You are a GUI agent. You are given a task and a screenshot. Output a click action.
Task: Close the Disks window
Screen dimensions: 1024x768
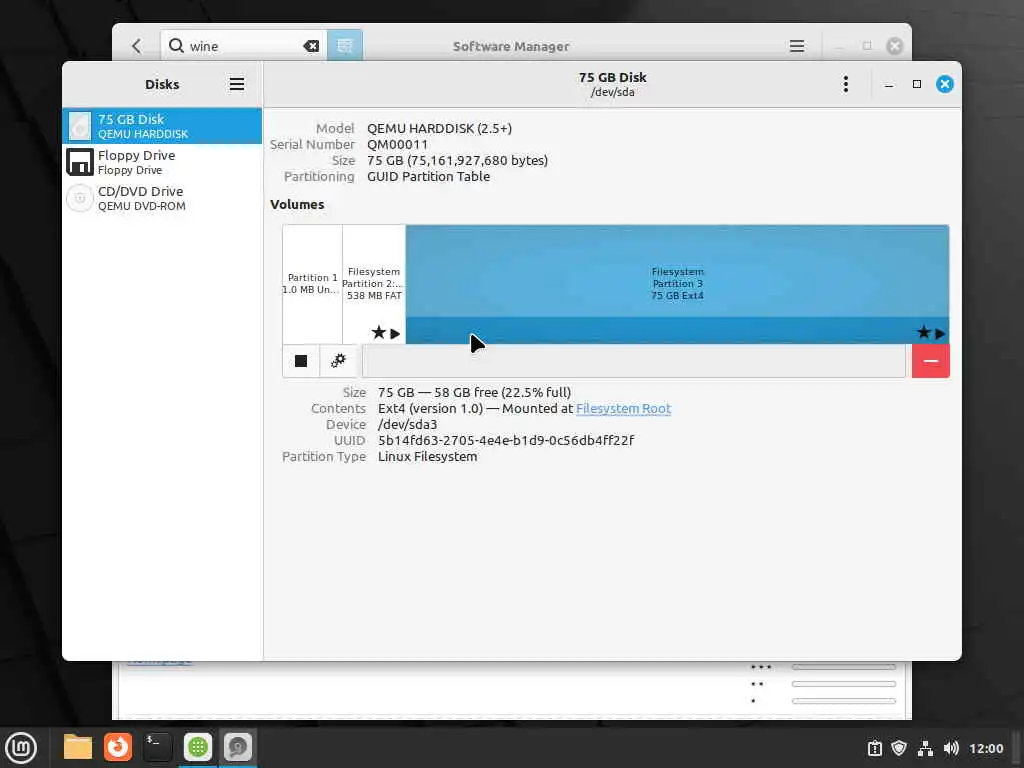(944, 84)
